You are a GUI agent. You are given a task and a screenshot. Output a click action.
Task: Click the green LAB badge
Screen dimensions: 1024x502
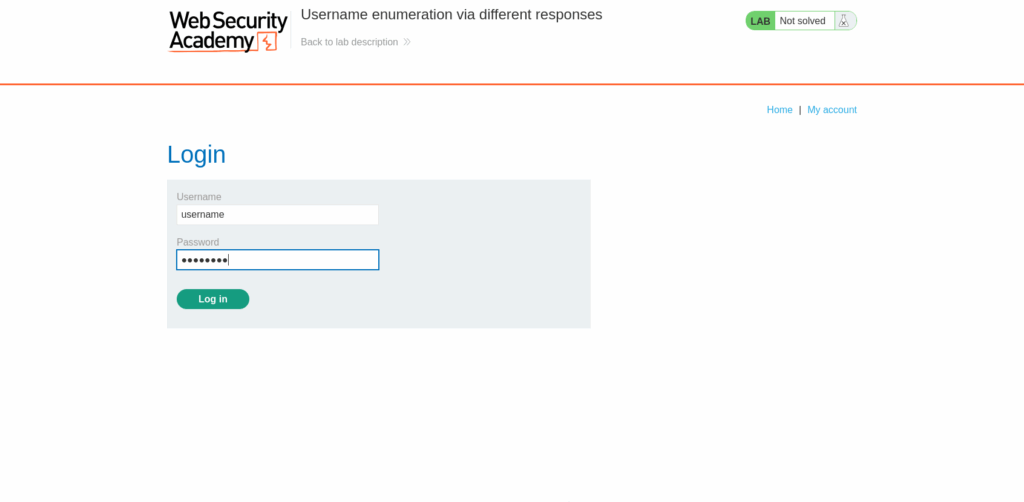click(x=760, y=21)
